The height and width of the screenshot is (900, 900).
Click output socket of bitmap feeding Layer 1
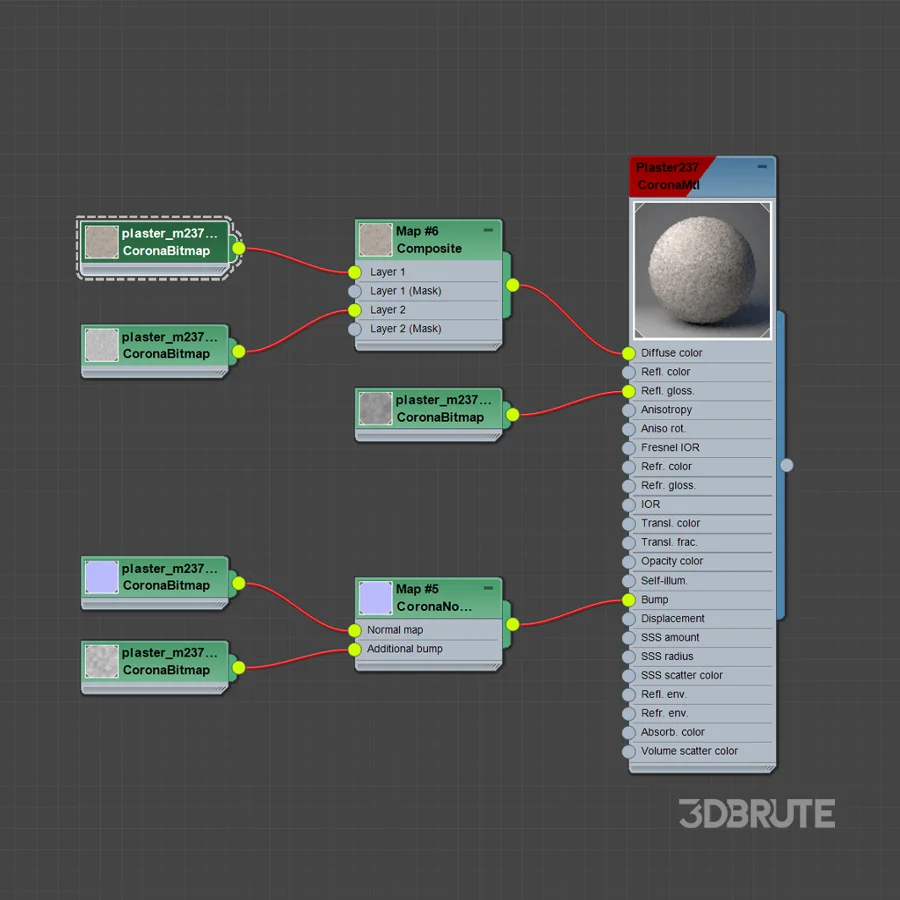239,249
